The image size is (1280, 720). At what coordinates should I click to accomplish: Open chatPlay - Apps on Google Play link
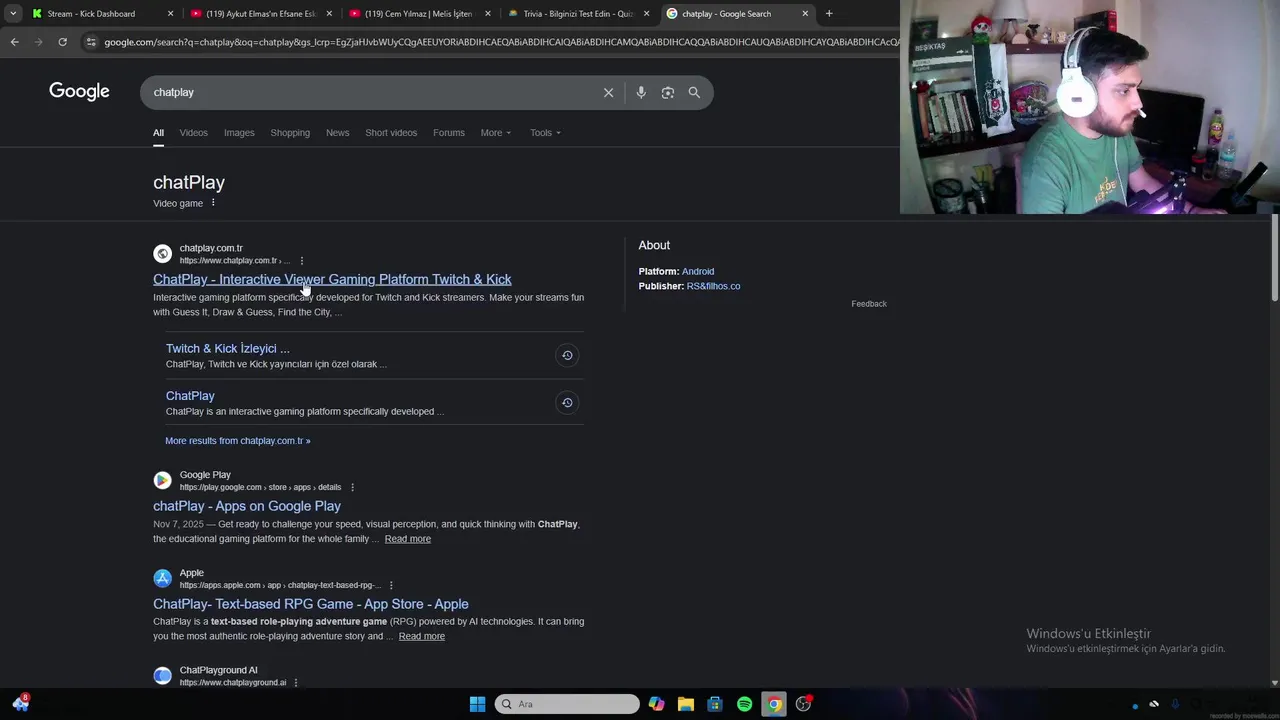coord(247,506)
